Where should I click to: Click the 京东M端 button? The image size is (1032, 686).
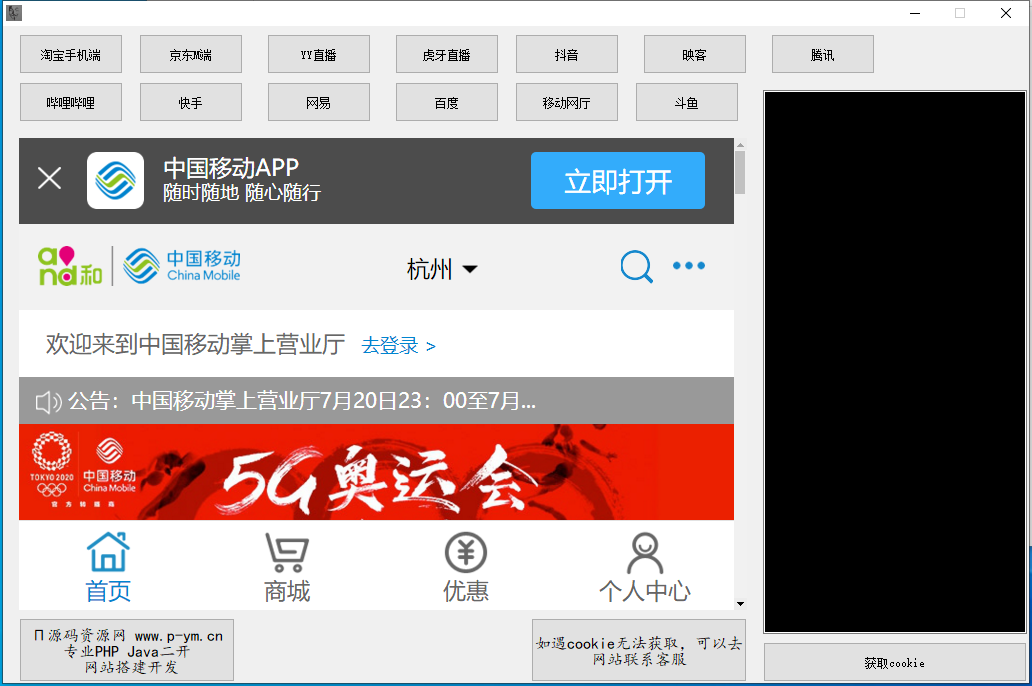(191, 54)
